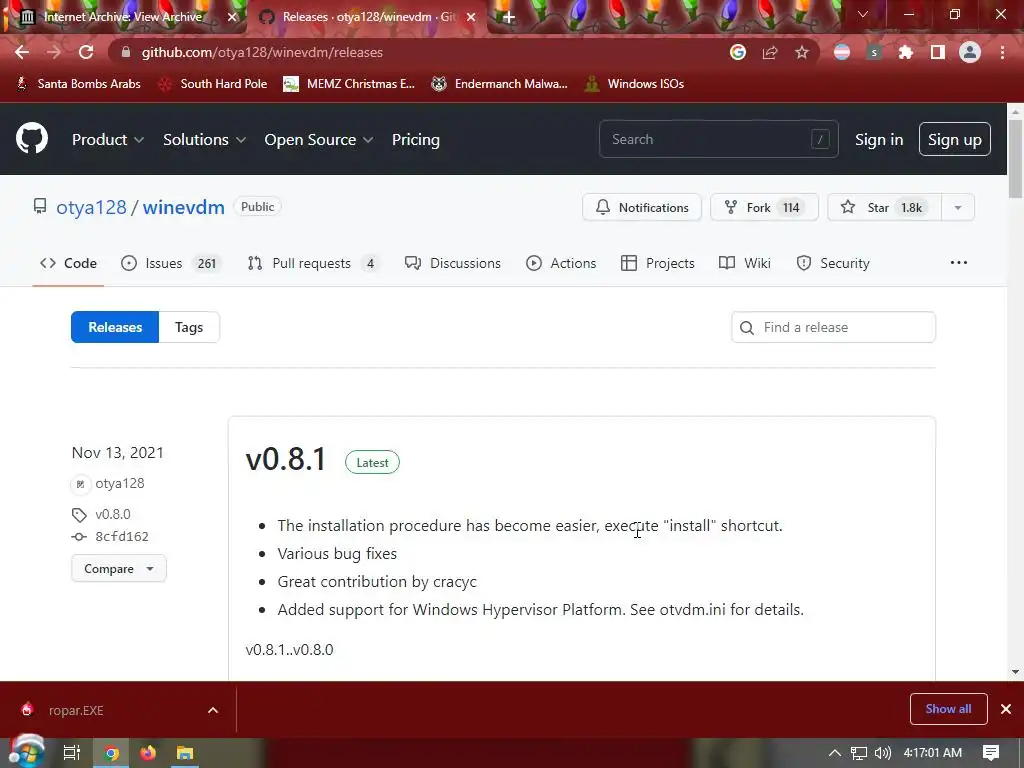Expand the Compare dropdown
The width and height of the screenshot is (1024, 768).
[119, 569]
